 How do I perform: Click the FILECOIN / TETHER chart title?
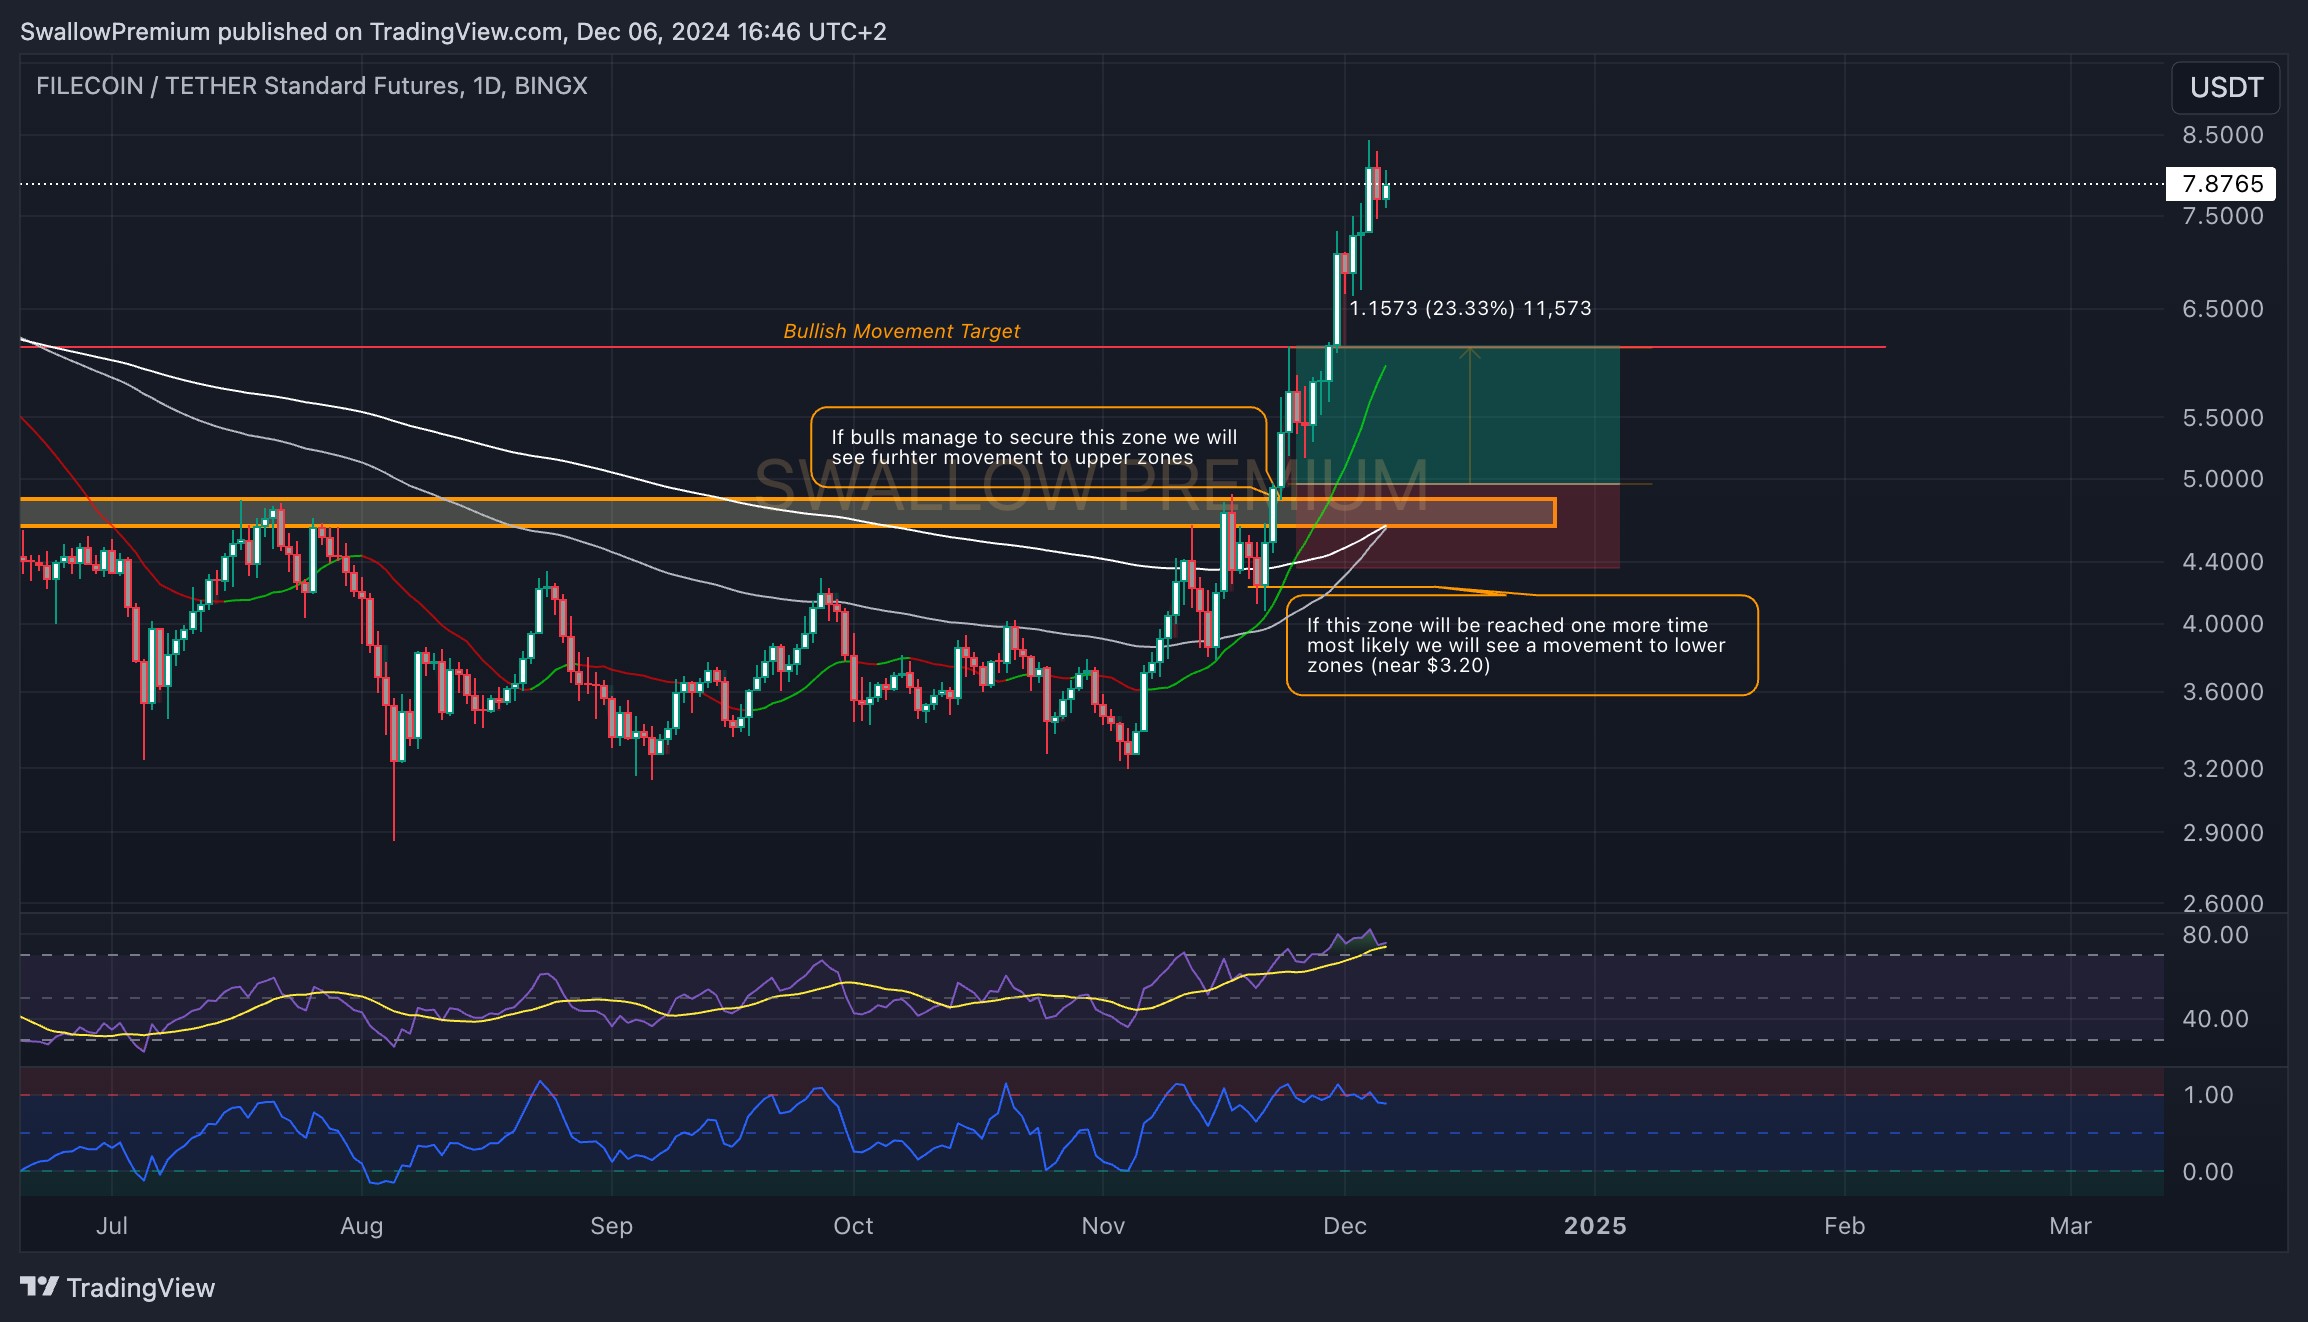click(x=311, y=86)
